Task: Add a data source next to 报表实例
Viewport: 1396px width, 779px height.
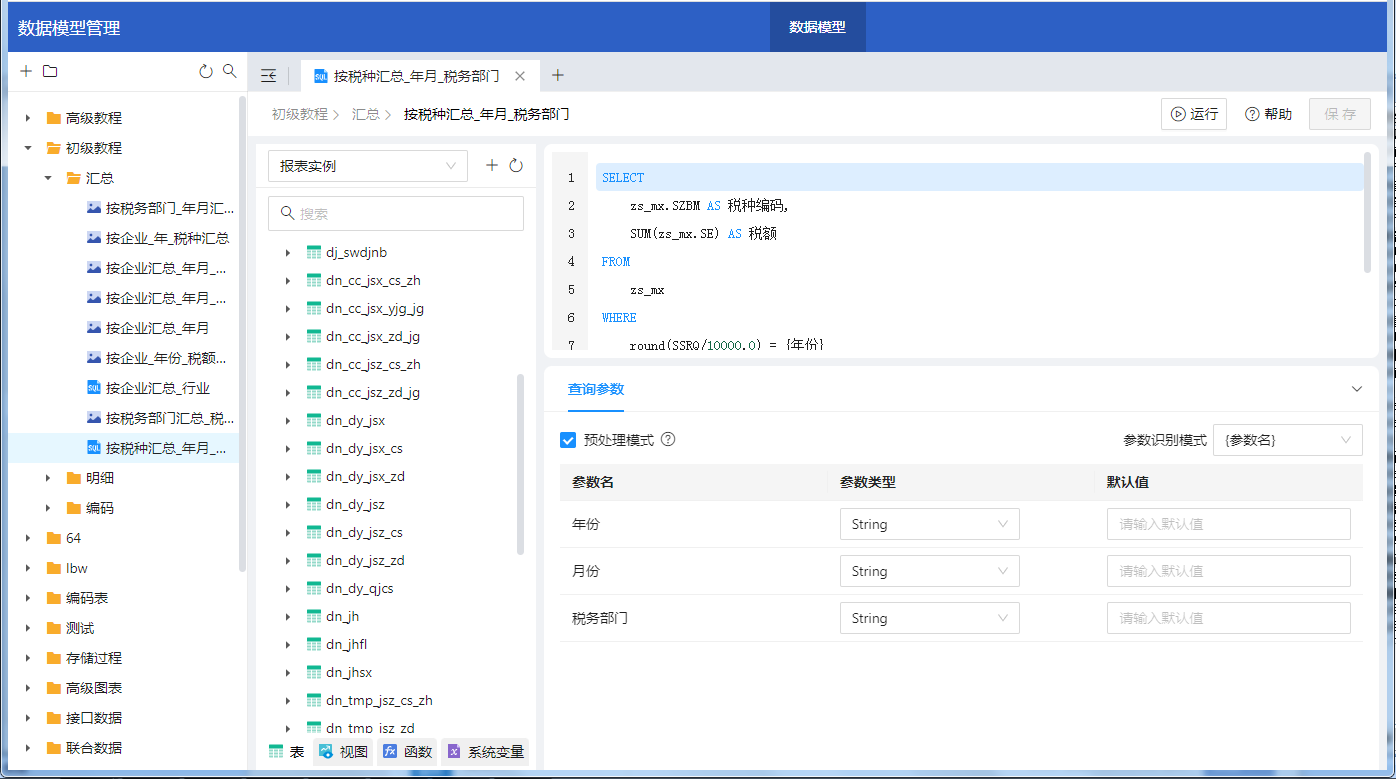Action: tap(492, 166)
